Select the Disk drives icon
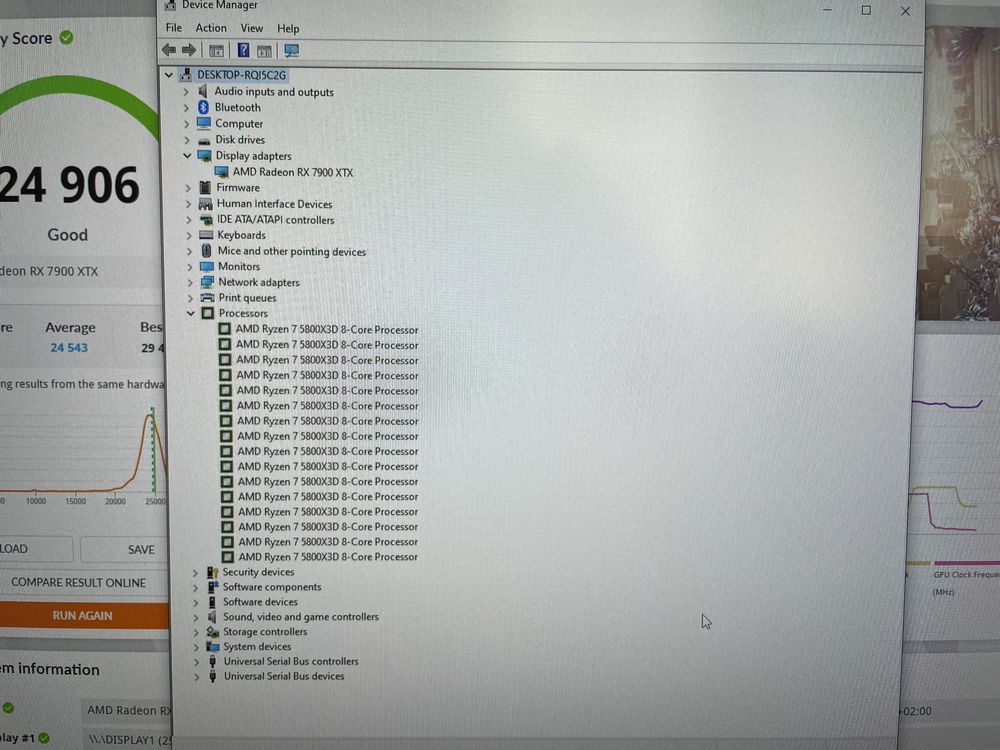1000x750 pixels. [204, 140]
